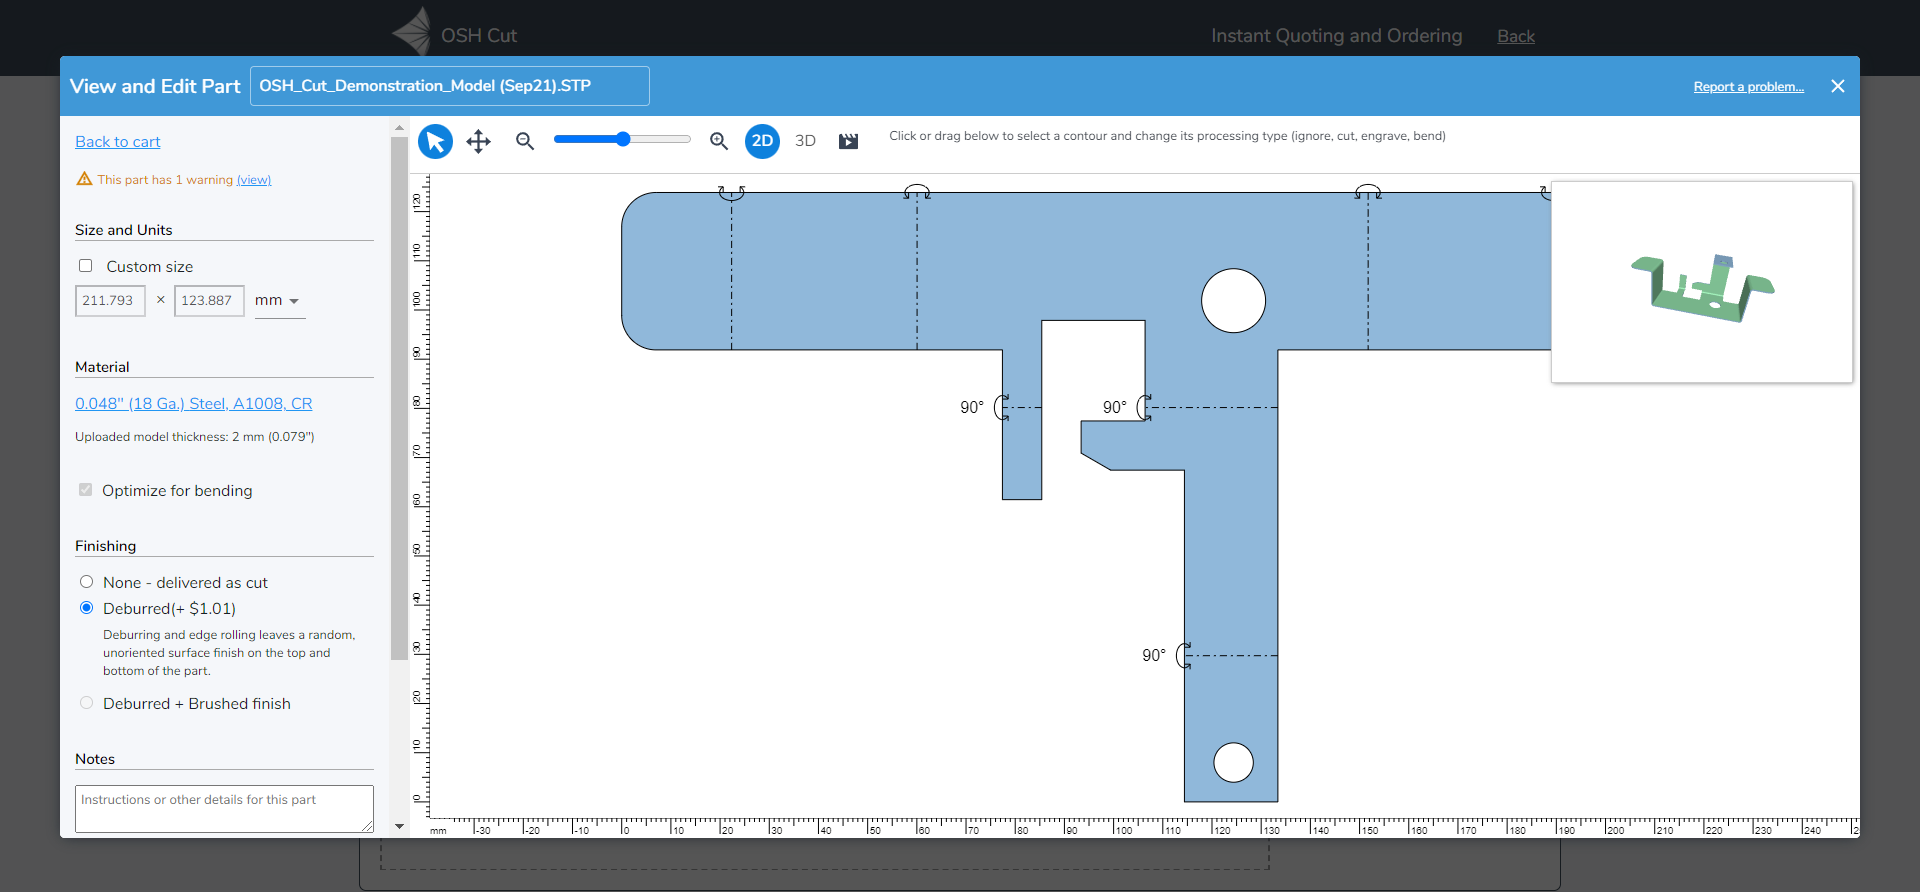Click the Back to cart link
Screen dimensions: 1920x892
point(117,142)
